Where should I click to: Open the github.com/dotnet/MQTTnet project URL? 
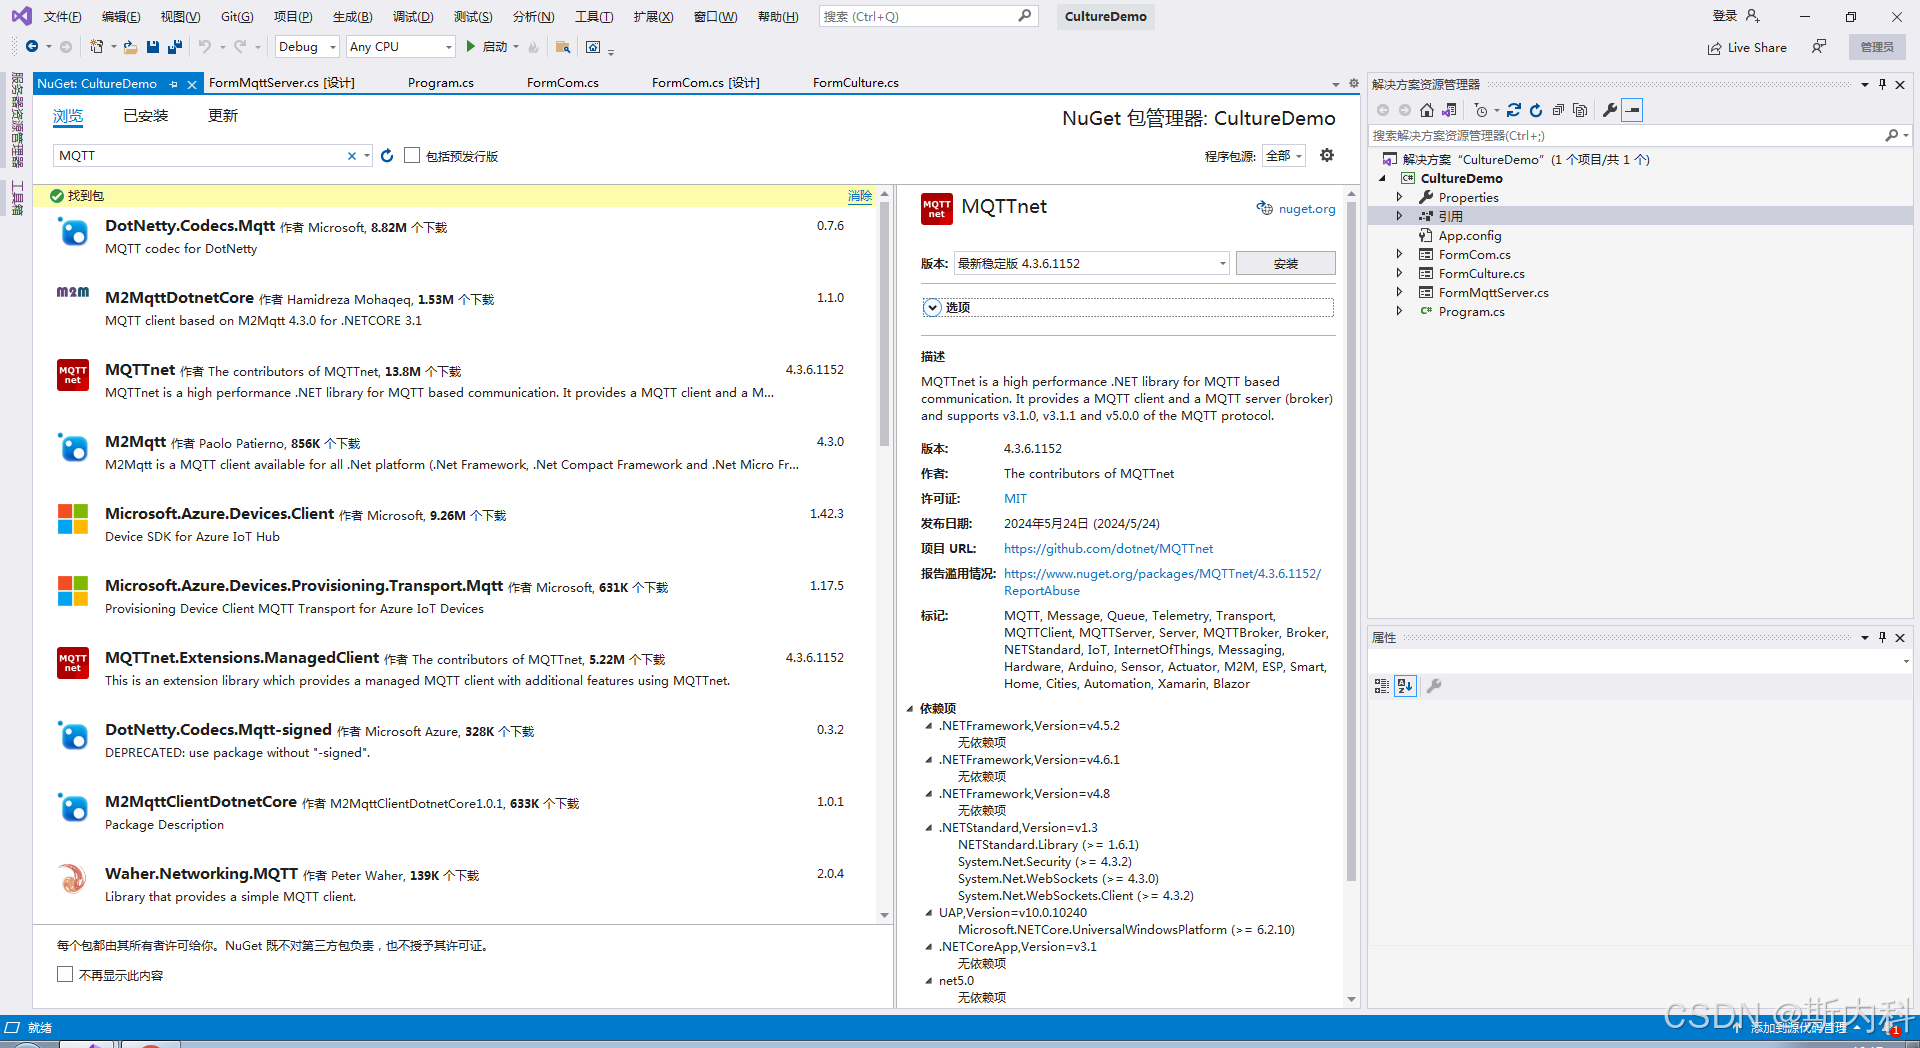[1108, 549]
